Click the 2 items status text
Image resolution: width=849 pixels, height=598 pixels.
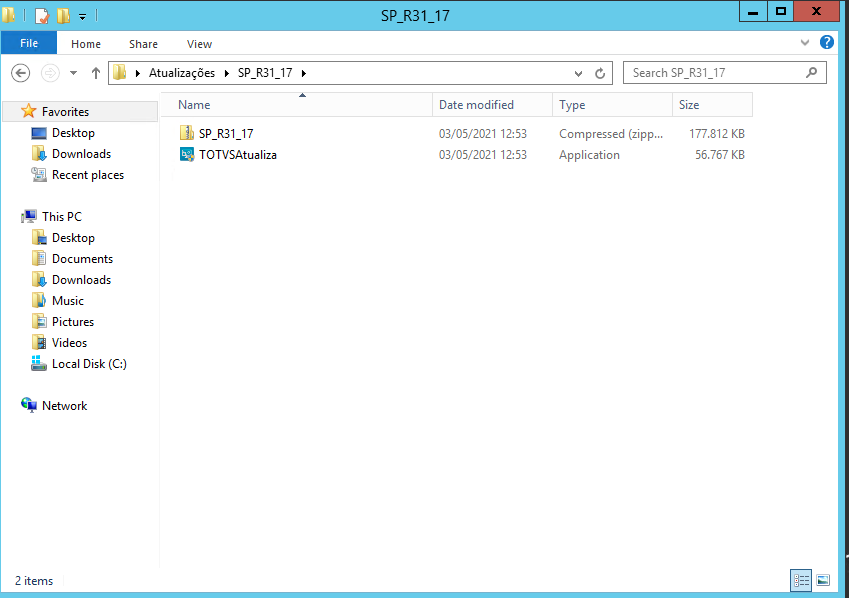point(34,581)
